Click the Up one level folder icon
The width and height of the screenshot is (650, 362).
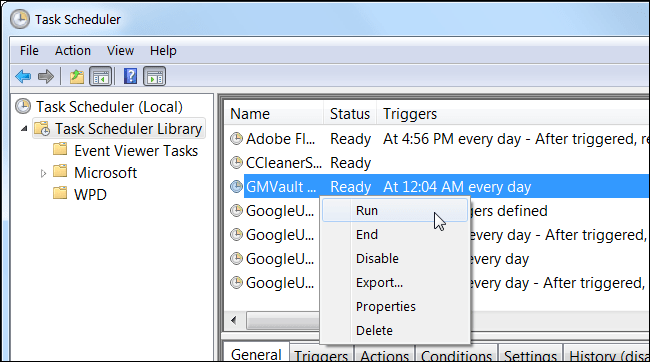tap(77, 77)
